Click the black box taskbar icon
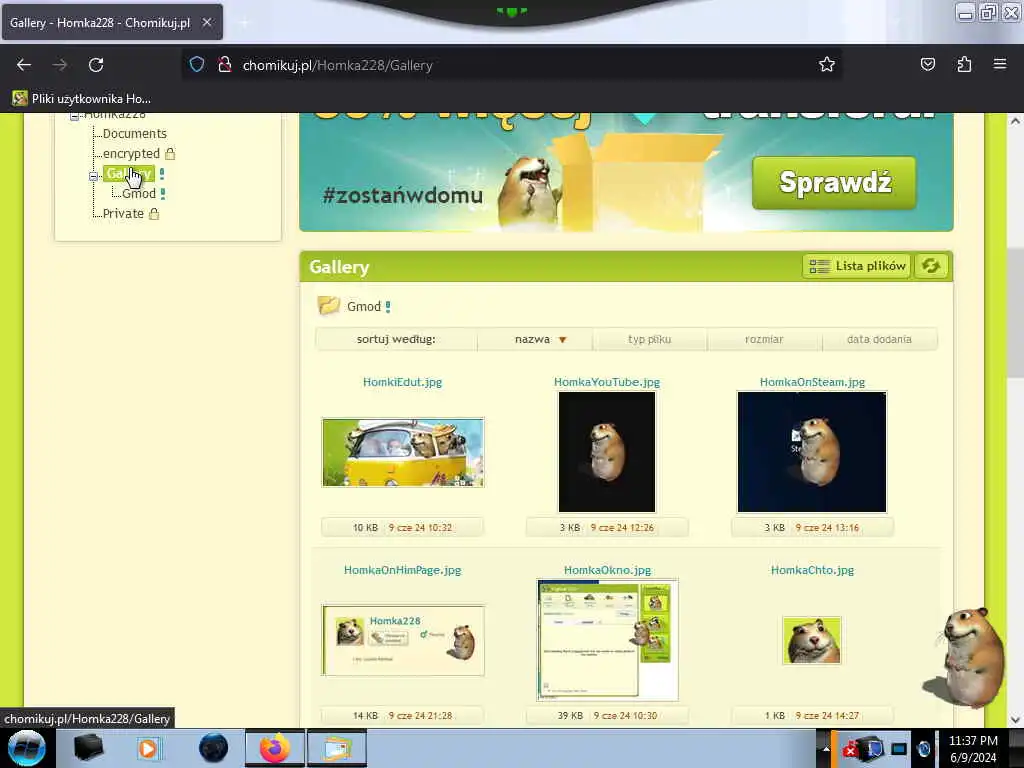 point(88,748)
